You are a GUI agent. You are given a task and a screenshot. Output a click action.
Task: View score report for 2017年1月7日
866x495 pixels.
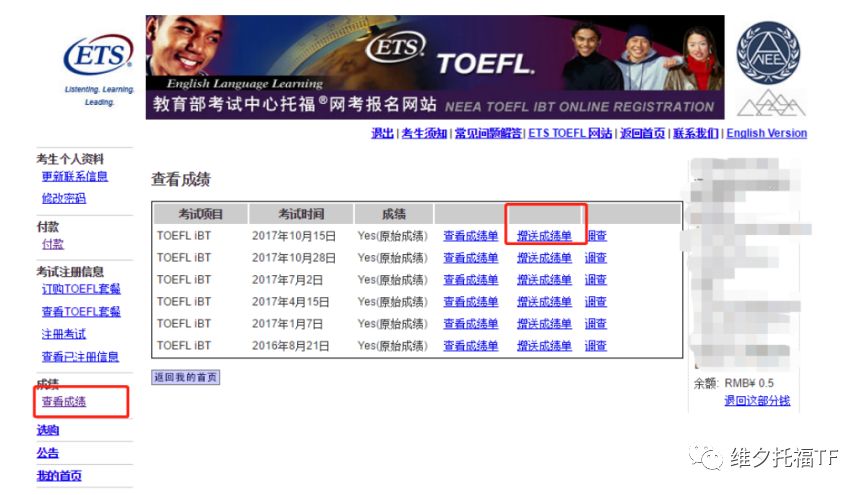(x=471, y=324)
